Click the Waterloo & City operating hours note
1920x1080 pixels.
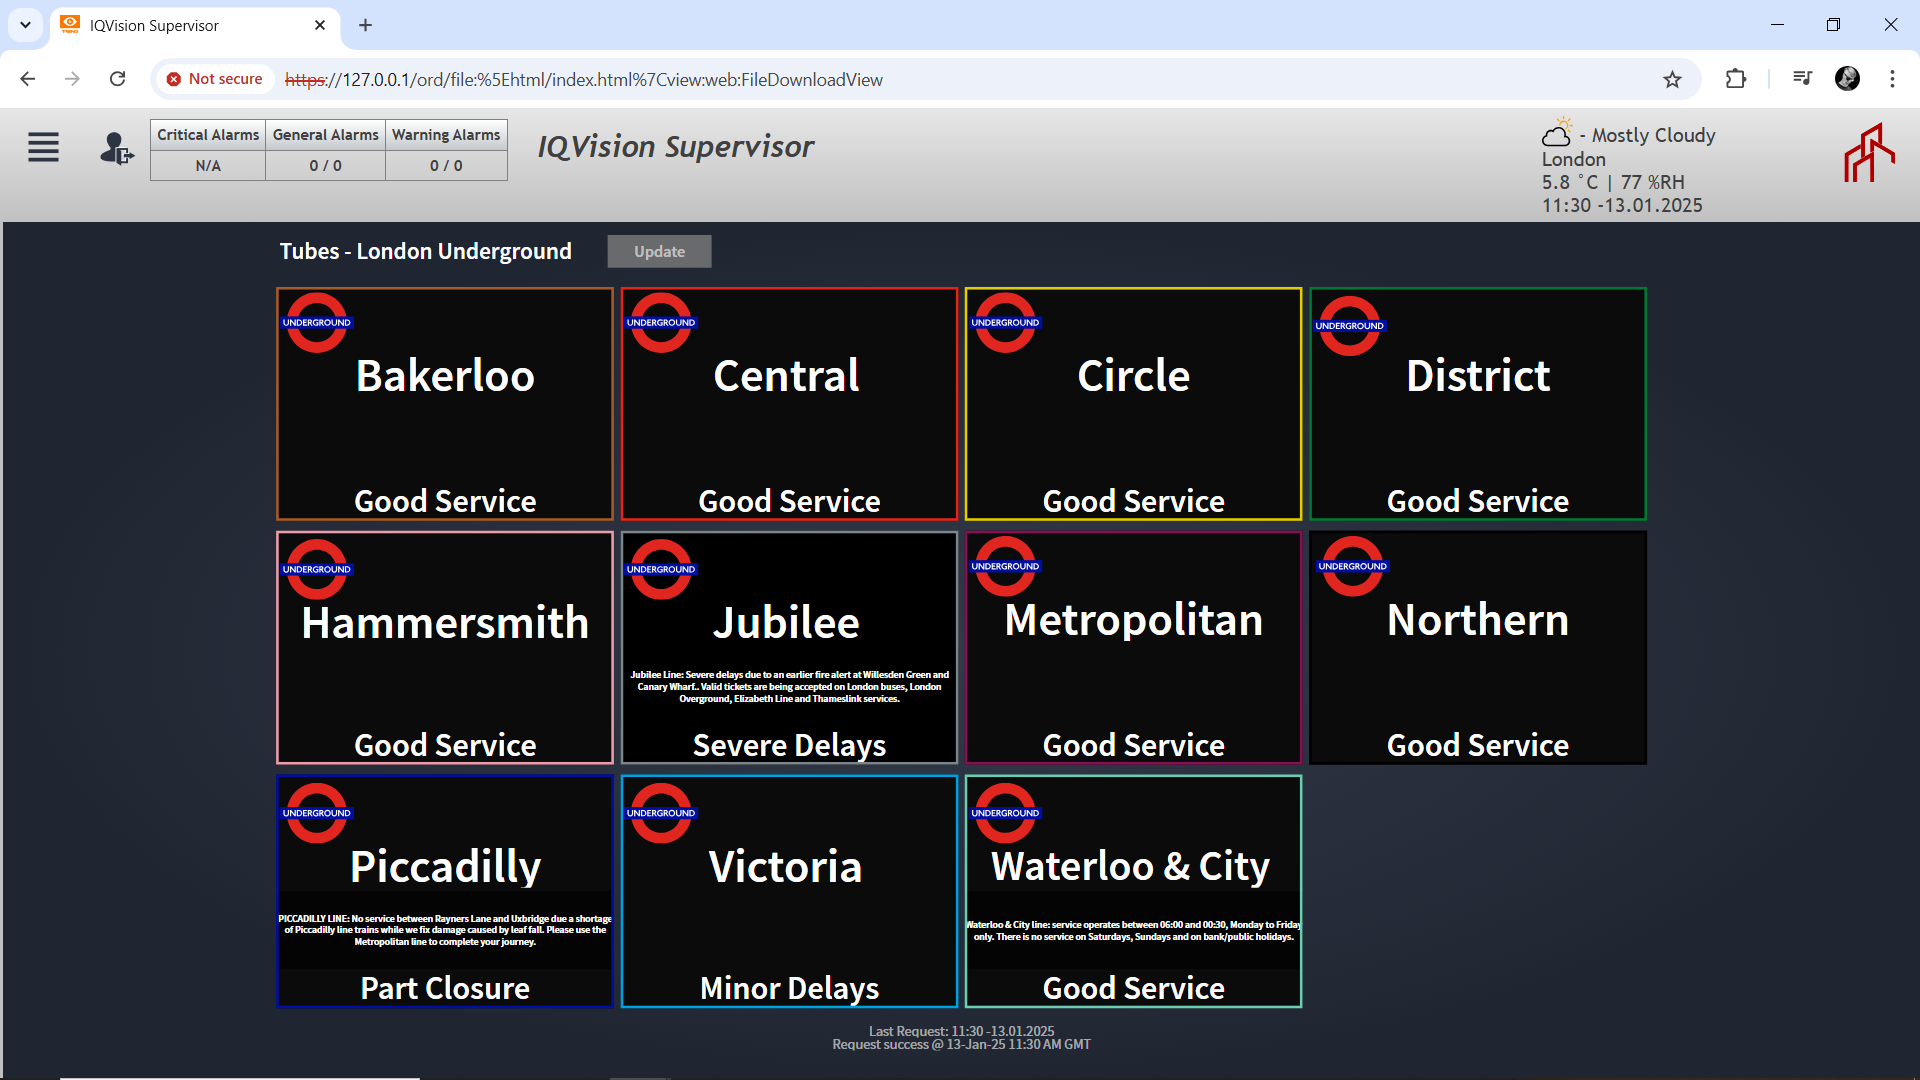click(x=1134, y=931)
